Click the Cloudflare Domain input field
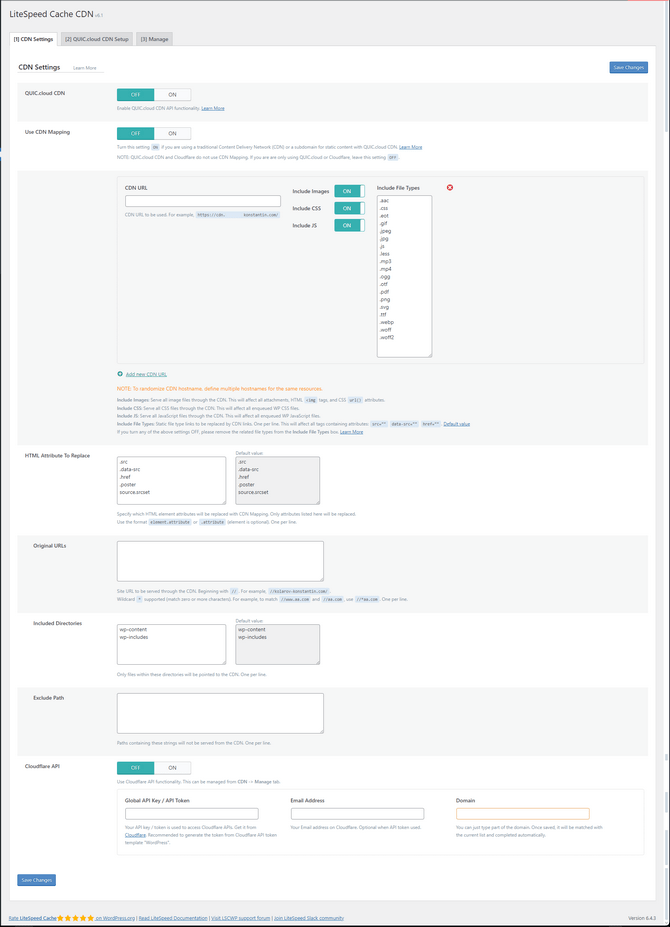 coord(522,814)
